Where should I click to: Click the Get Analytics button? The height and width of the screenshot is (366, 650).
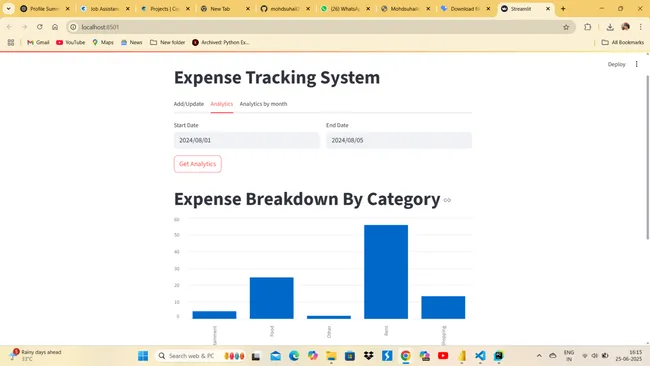[x=197, y=164]
